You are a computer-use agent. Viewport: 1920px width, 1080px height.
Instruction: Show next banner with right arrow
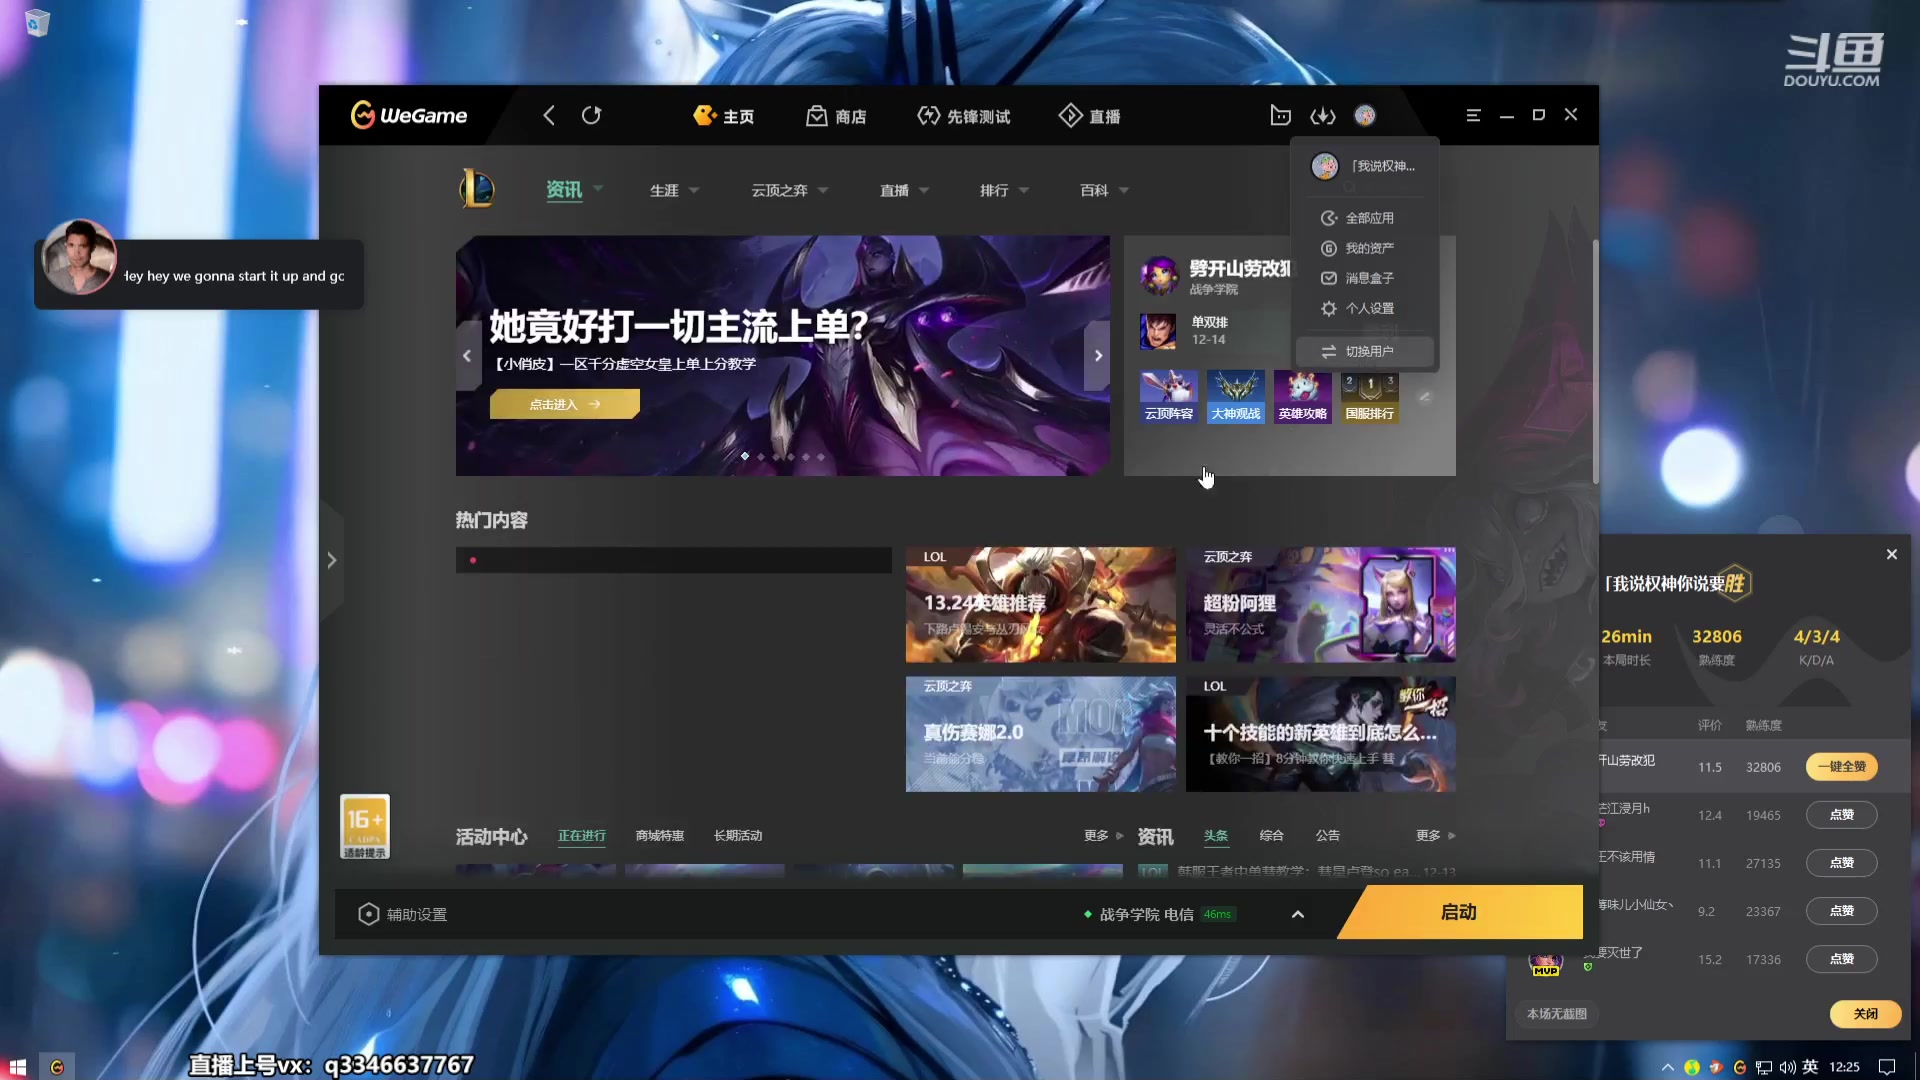coord(1098,355)
